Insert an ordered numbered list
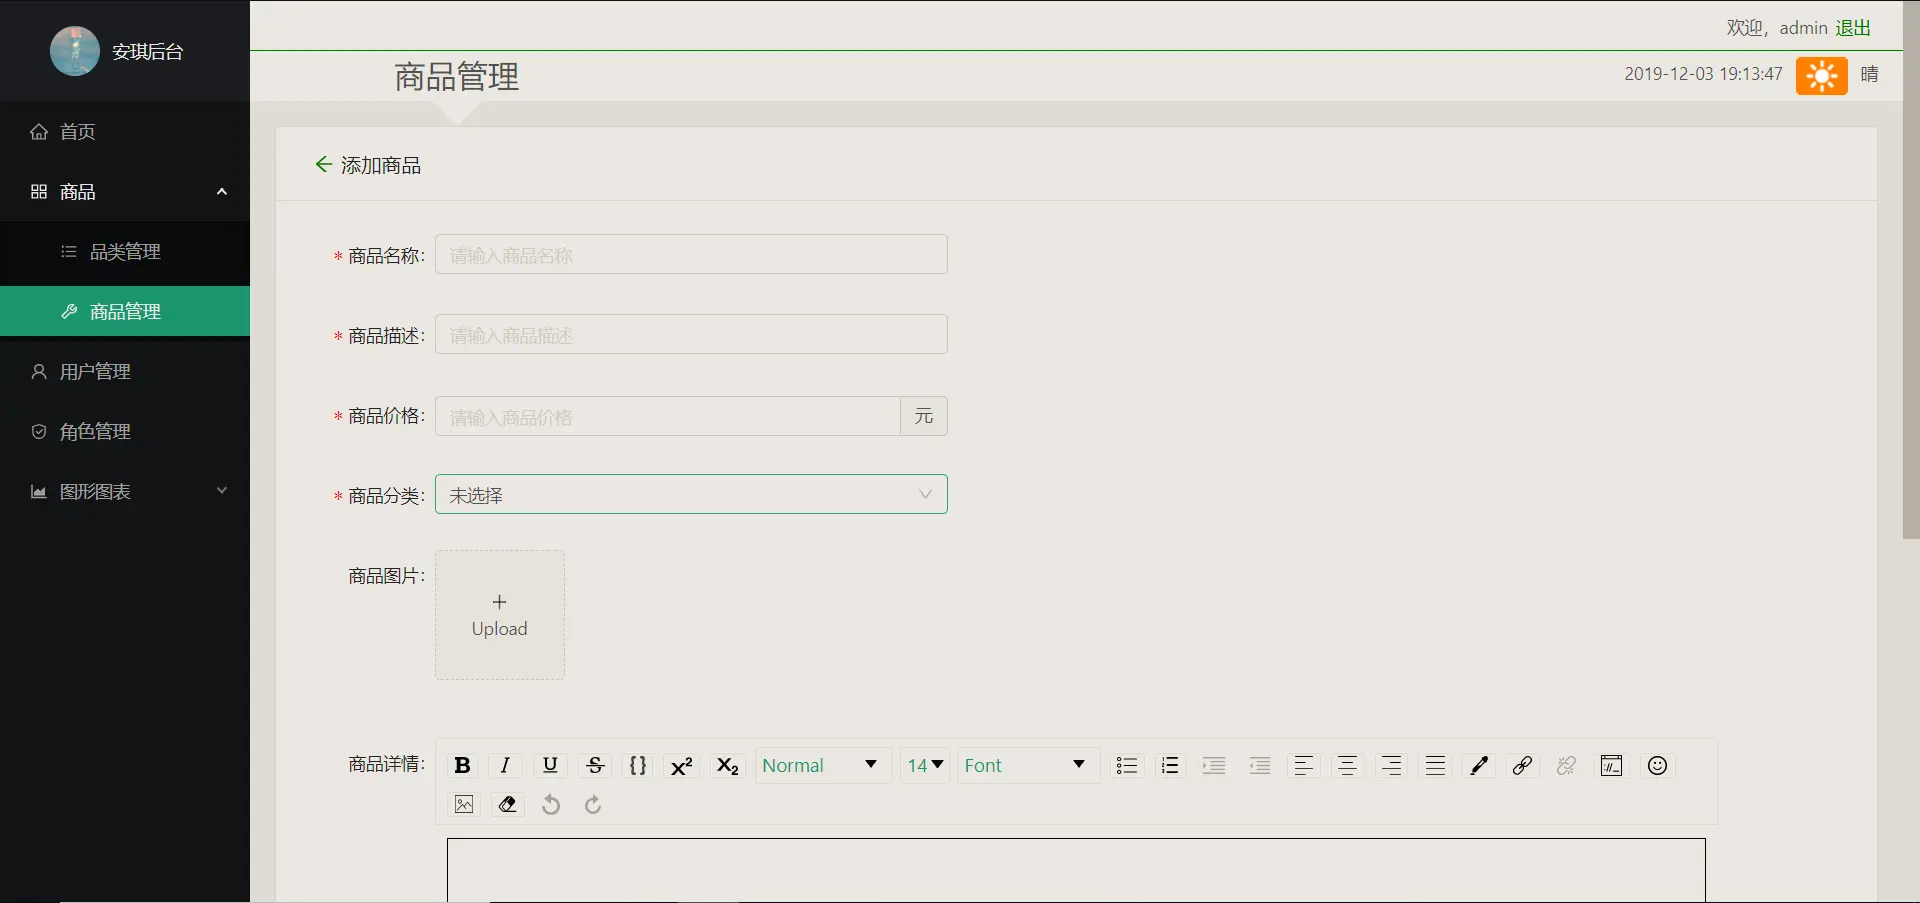This screenshot has height=903, width=1920. pos(1170,765)
